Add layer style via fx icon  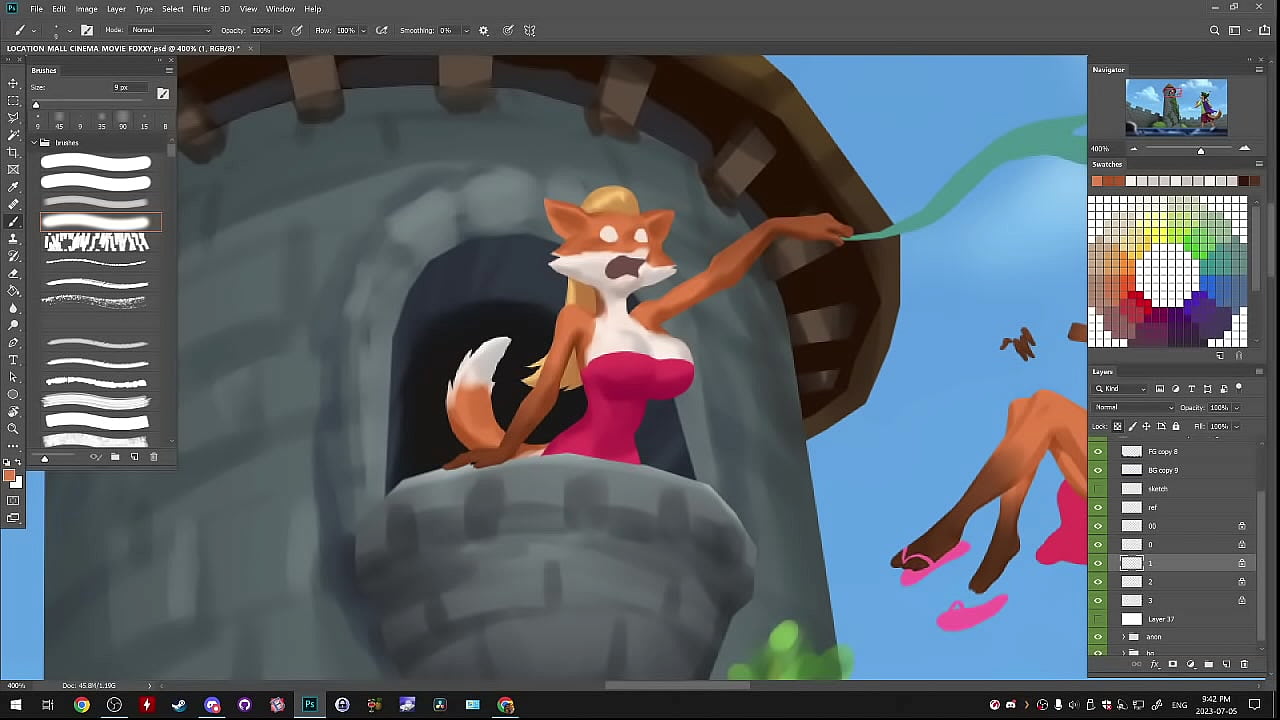tap(1154, 664)
